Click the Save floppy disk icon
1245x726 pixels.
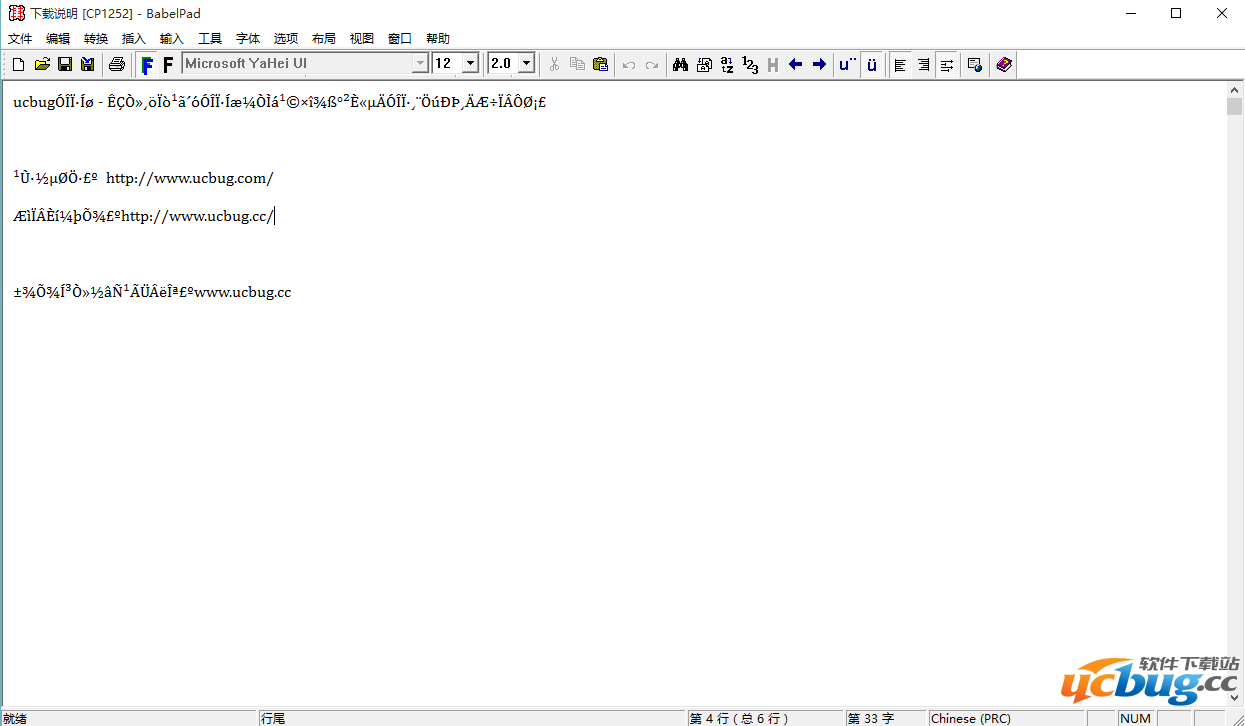click(x=65, y=65)
